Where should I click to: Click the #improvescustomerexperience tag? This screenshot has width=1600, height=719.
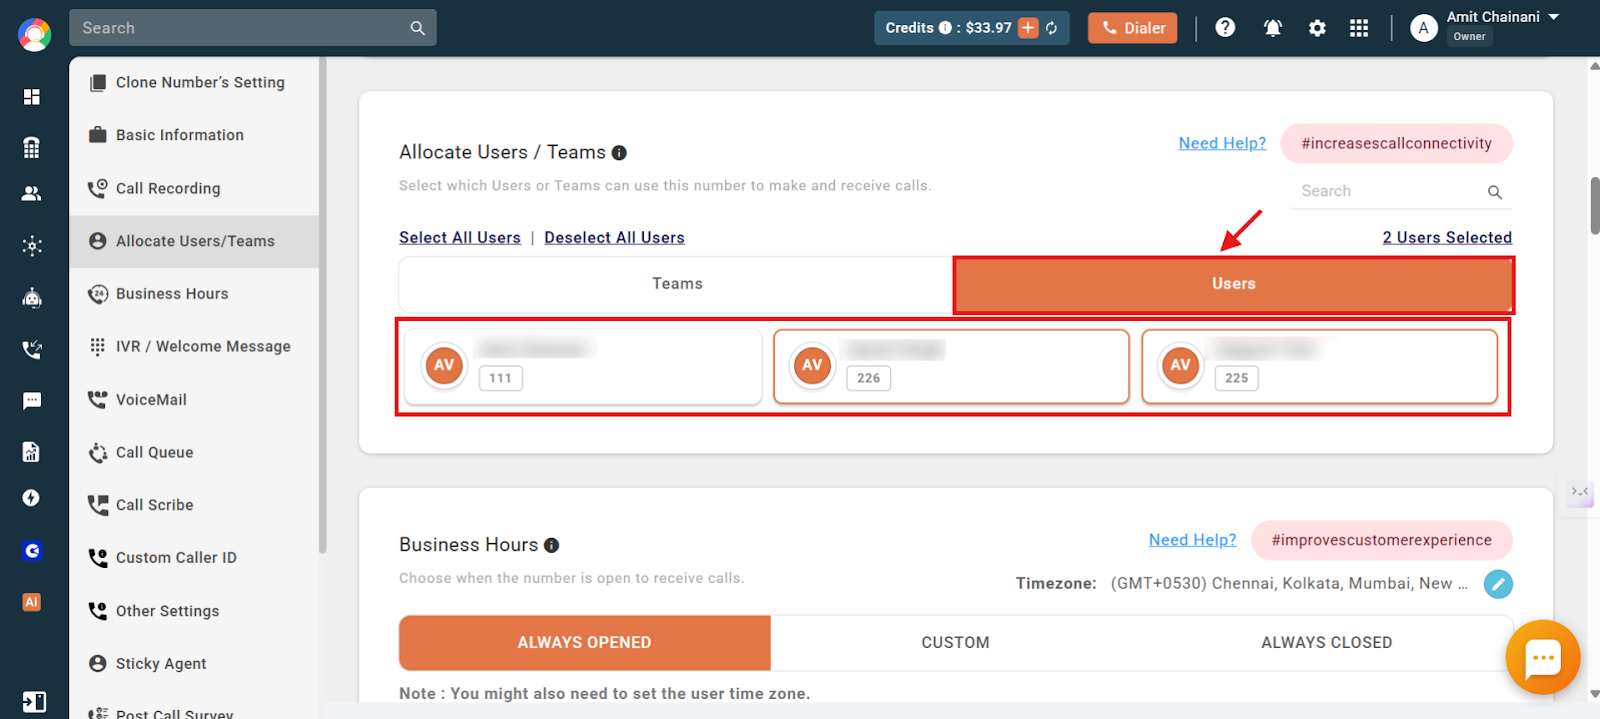(x=1381, y=540)
